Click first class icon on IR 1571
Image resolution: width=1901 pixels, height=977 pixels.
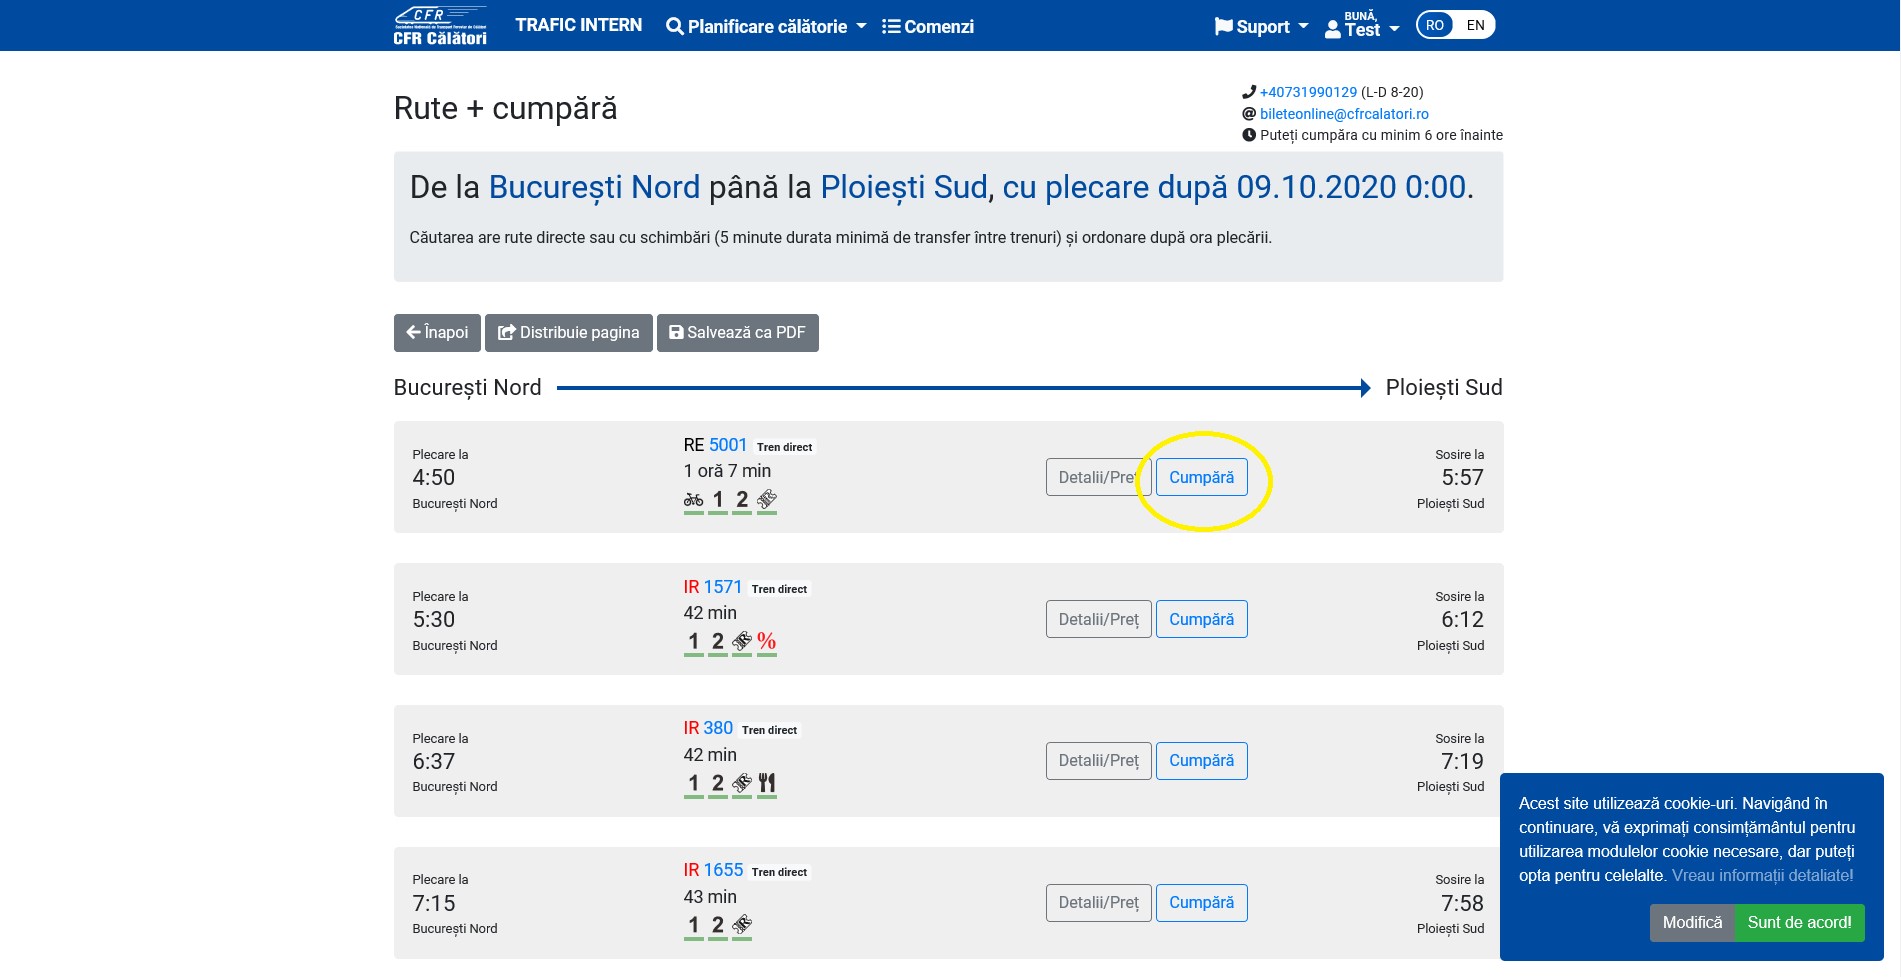coord(693,642)
